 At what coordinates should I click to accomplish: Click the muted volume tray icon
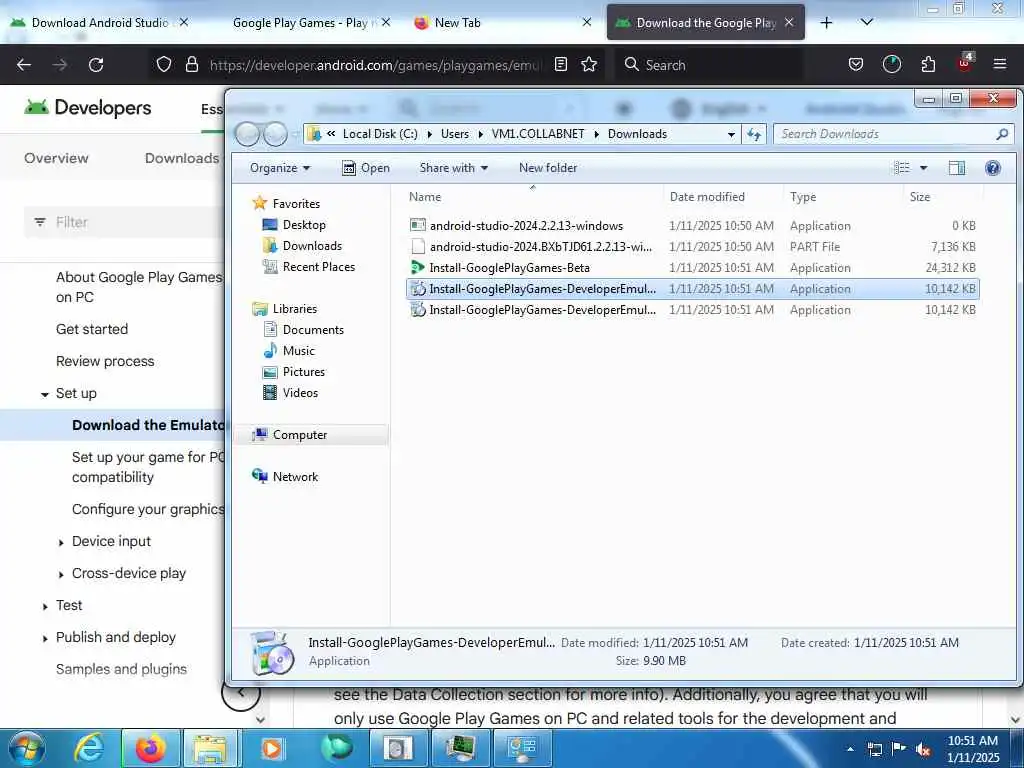[923, 750]
